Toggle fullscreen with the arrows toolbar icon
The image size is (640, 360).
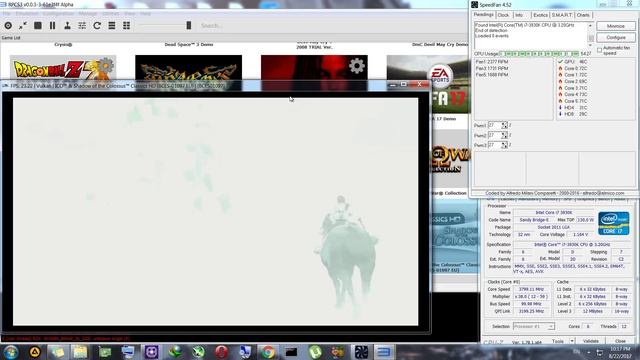[x=23, y=25]
